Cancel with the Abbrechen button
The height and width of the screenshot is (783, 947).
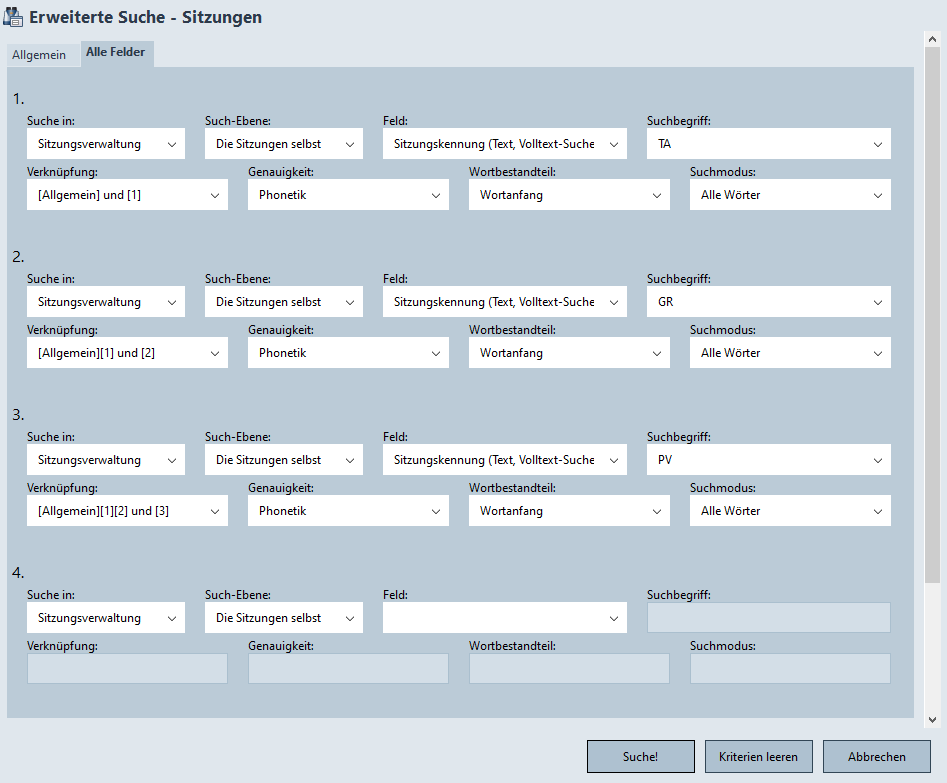[x=876, y=757]
